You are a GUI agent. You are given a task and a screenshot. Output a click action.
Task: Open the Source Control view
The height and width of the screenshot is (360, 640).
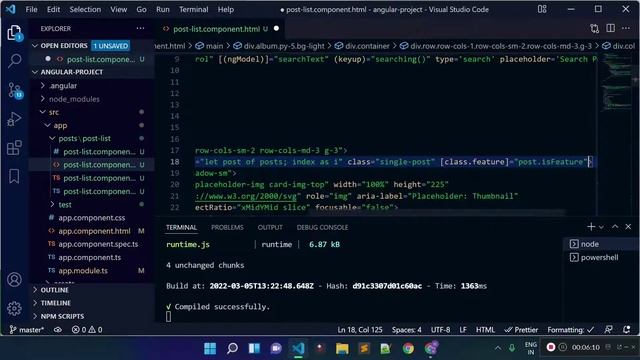pos(15,90)
